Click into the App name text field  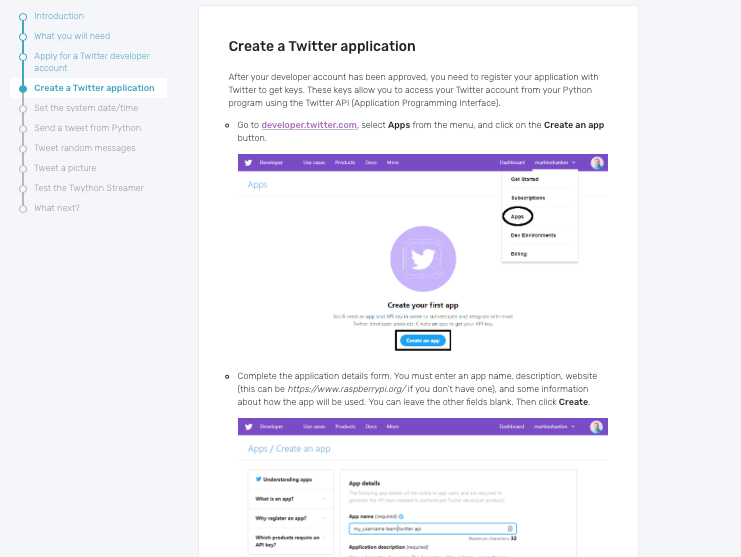point(425,528)
